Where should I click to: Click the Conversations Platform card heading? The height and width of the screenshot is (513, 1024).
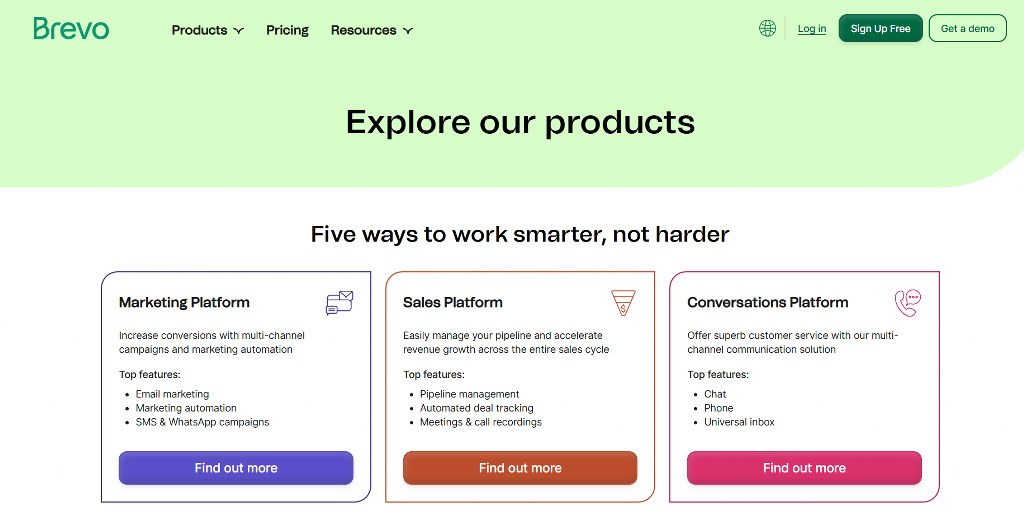point(767,302)
